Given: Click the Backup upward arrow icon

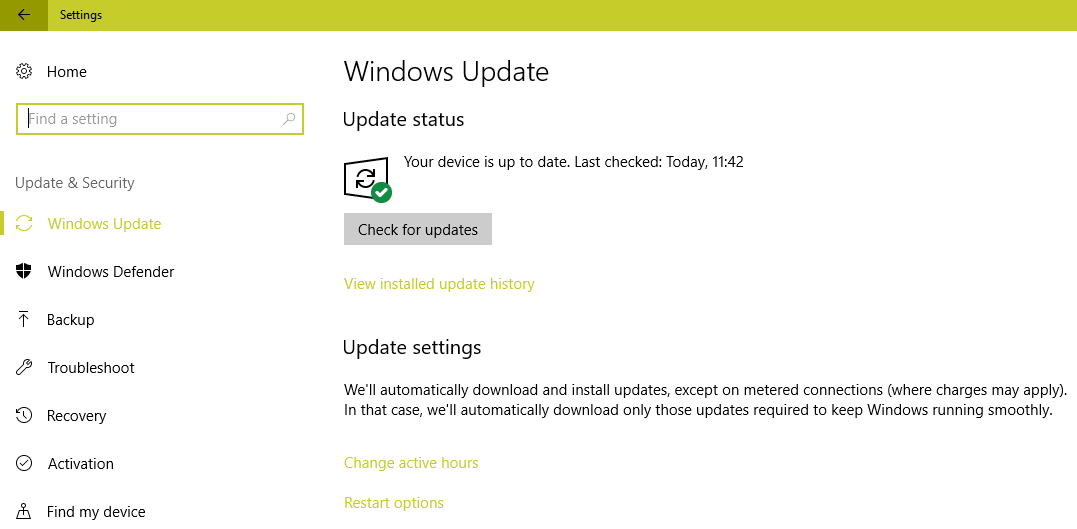Looking at the screenshot, I should pyautogui.click(x=24, y=320).
